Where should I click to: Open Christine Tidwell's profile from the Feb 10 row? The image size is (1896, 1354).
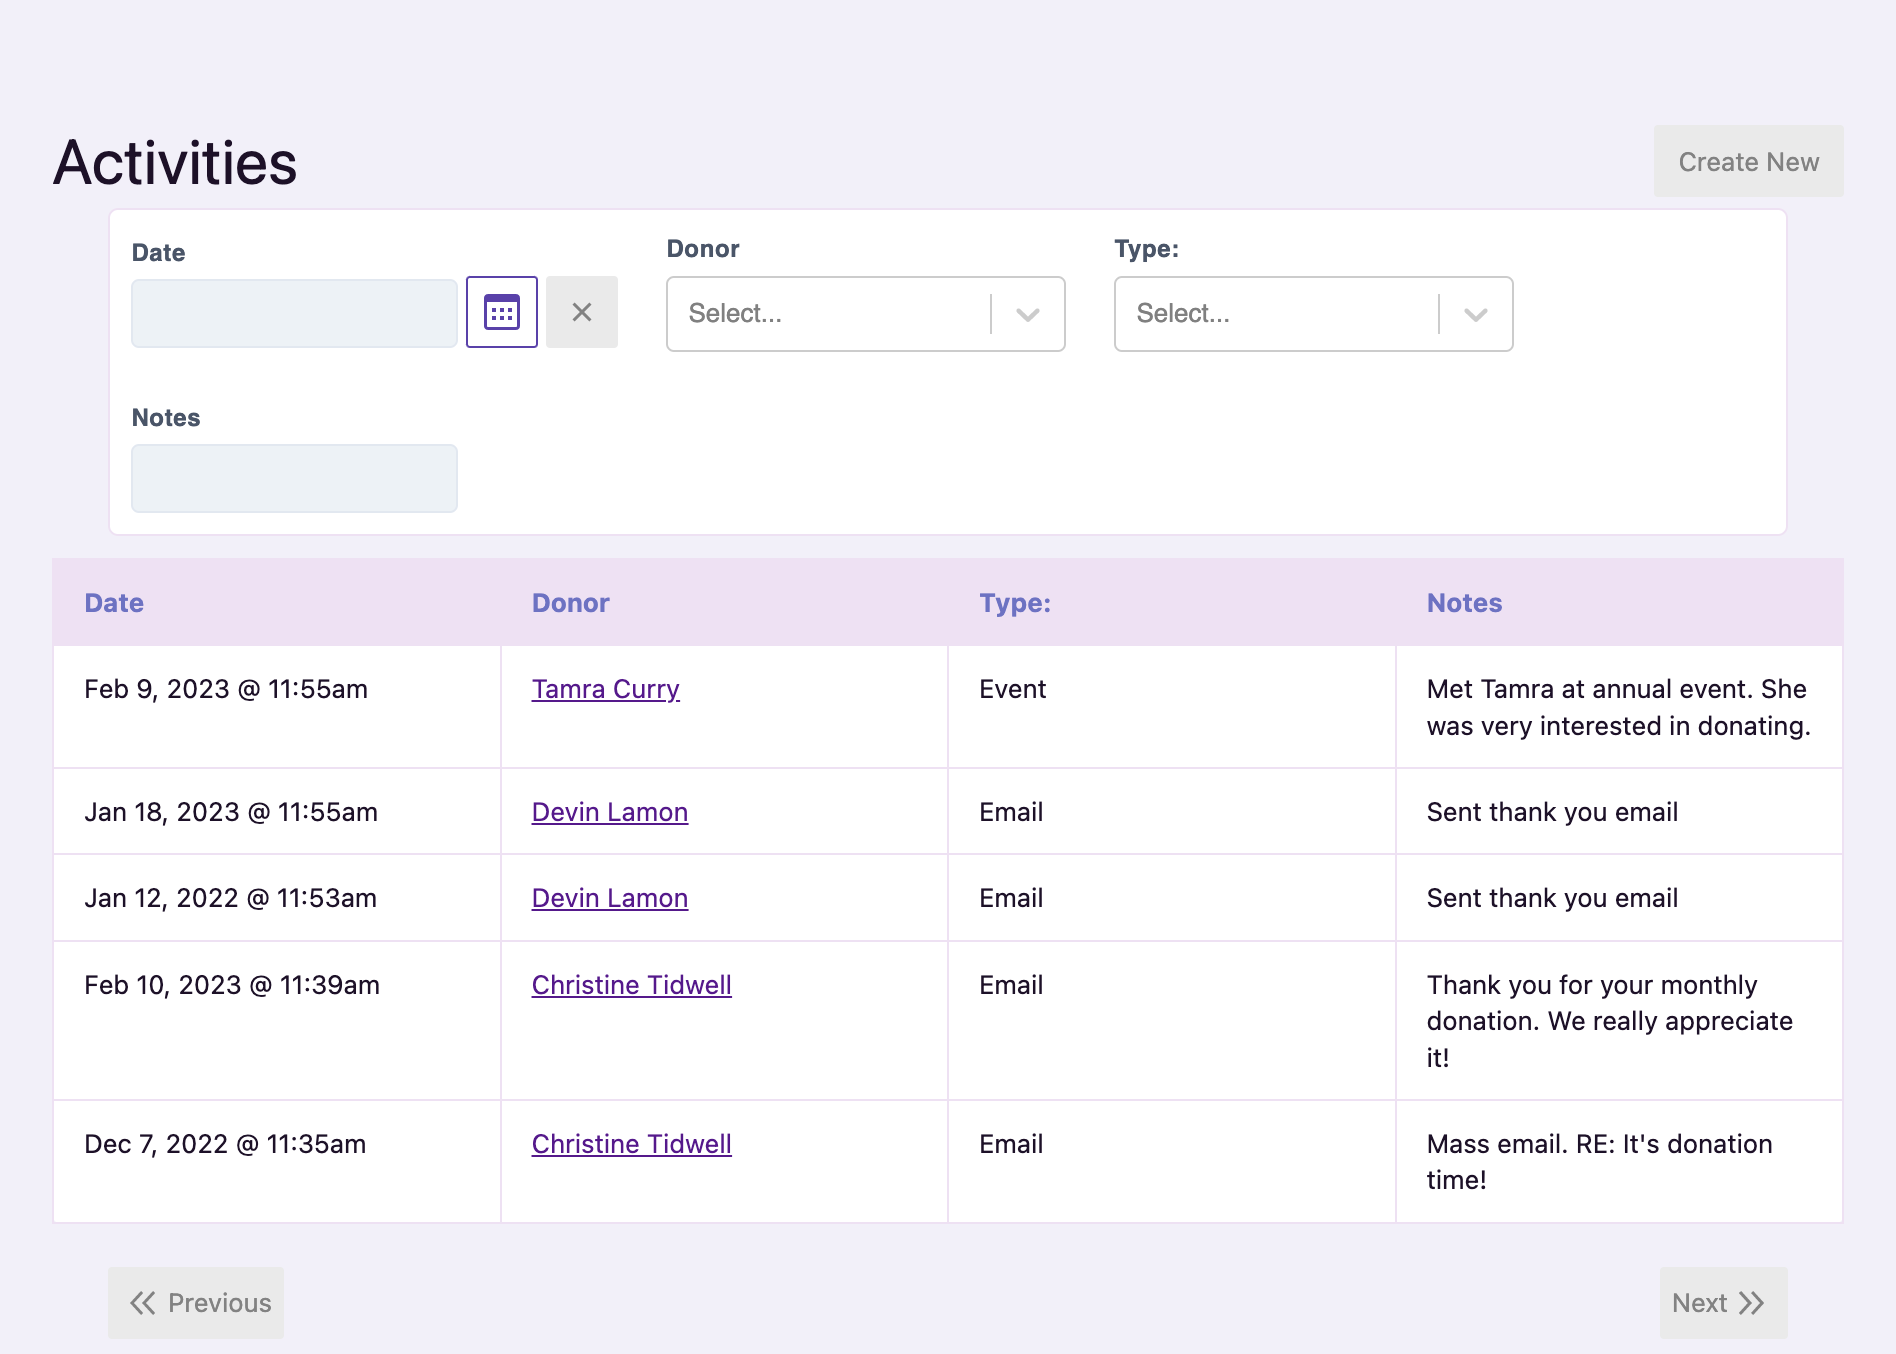coord(631,985)
